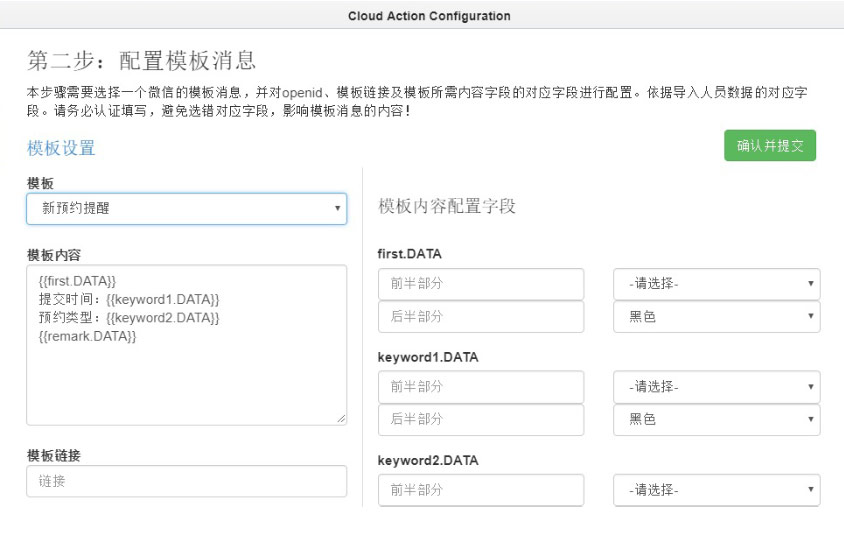Click first.DATA 后半部分 input field
Image resolution: width=844 pixels, height=560 pixels.
(x=481, y=317)
